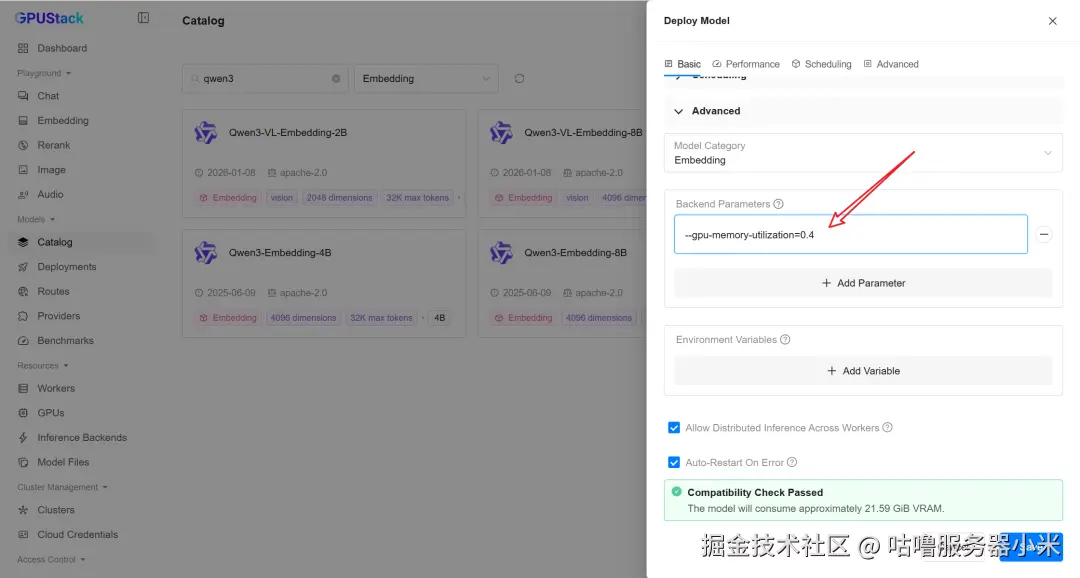
Task: Click the Cloud Credentials icon
Action: 23,535
